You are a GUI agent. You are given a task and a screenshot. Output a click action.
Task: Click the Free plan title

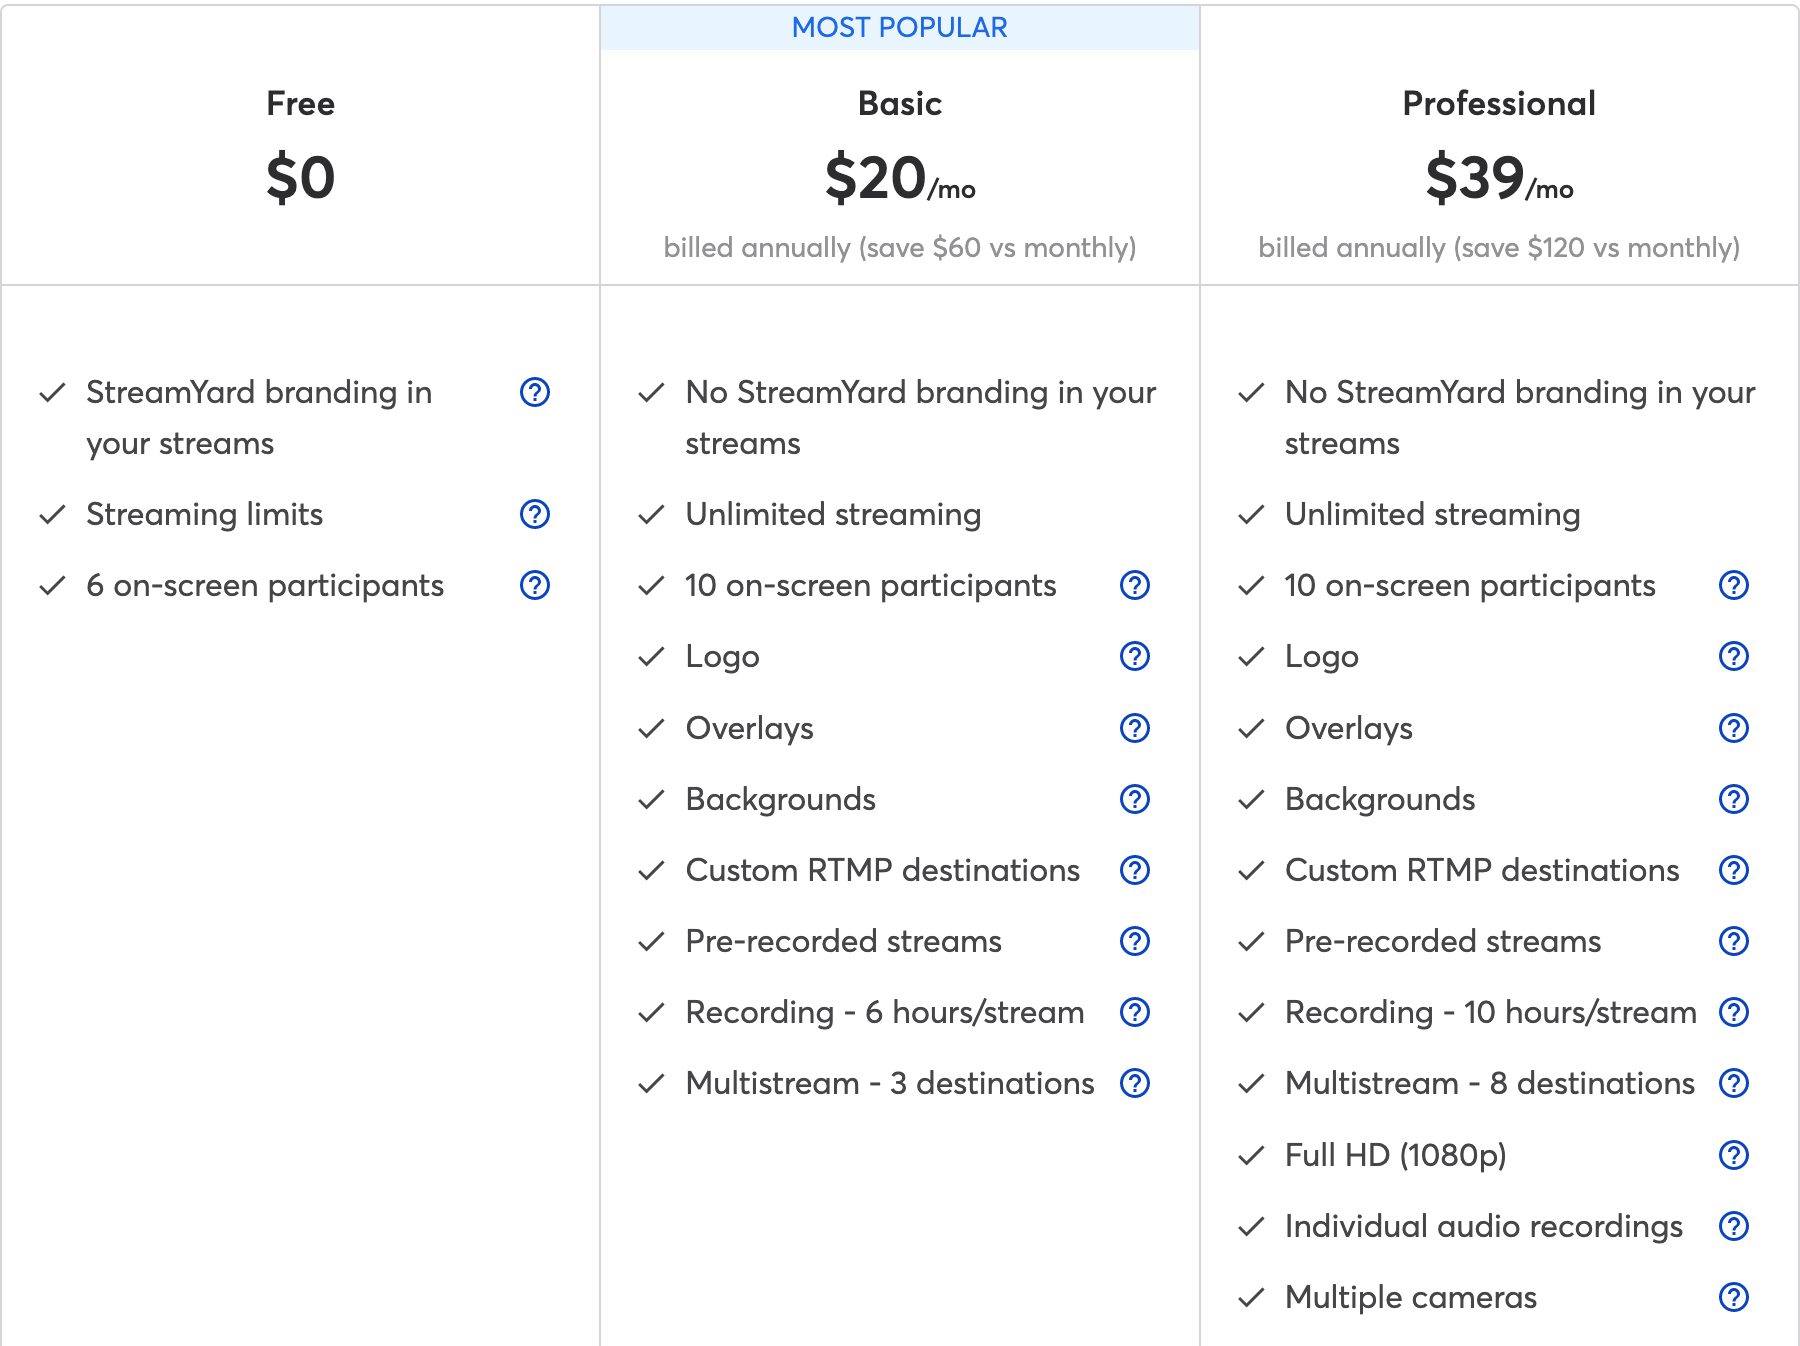tap(300, 104)
